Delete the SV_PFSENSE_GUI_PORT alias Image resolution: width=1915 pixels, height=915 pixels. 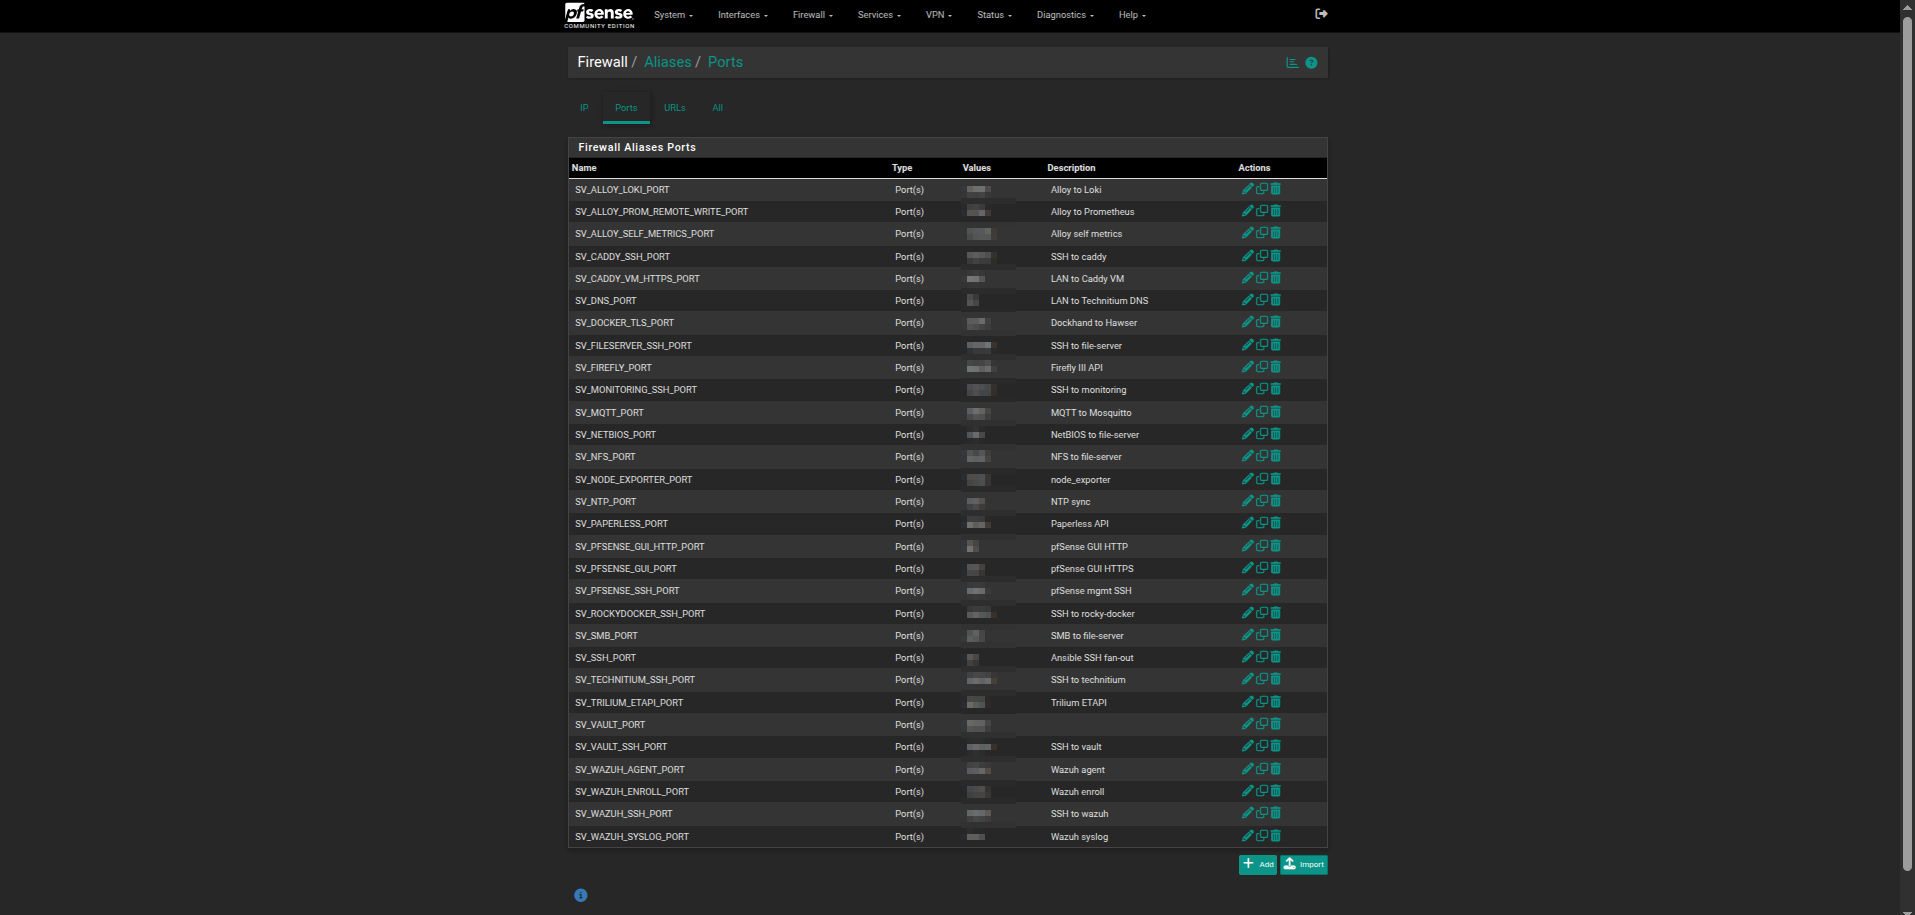click(1276, 568)
